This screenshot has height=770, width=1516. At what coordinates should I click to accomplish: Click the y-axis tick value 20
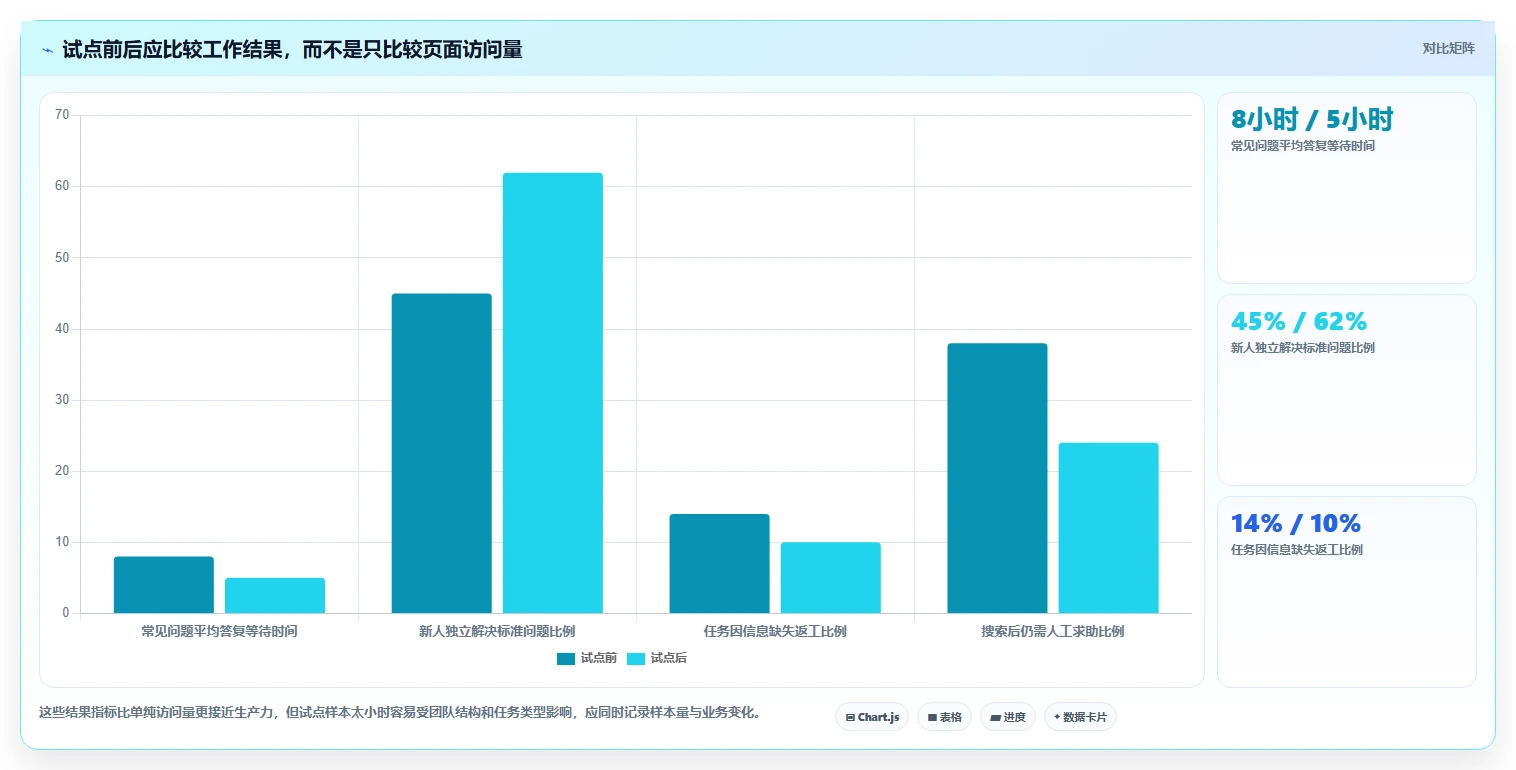pyautogui.click(x=62, y=471)
